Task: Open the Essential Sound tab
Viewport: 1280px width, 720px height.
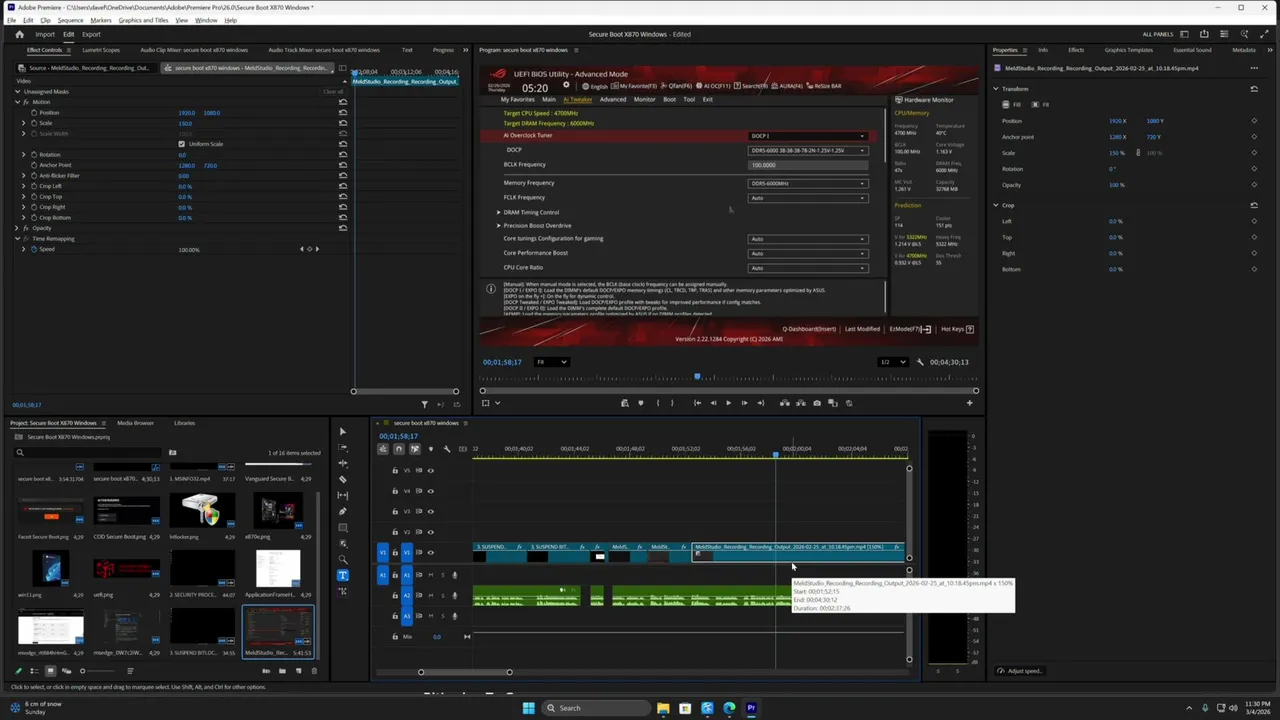Action: [1192, 50]
